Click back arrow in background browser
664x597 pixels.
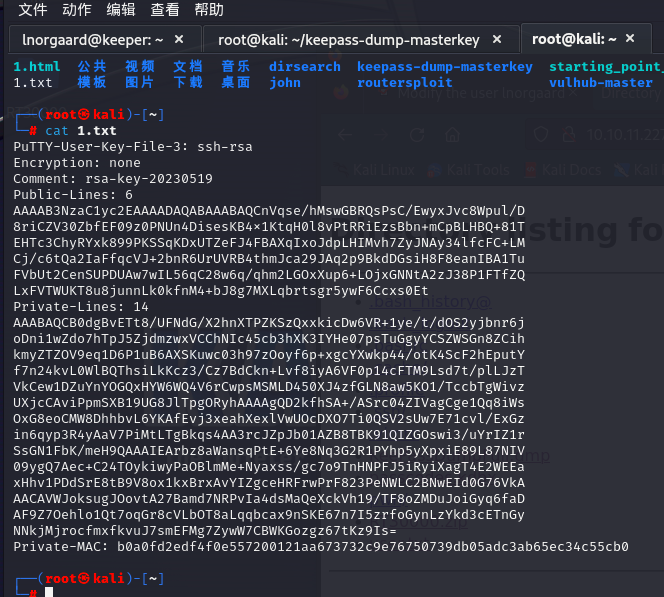tap(345, 135)
